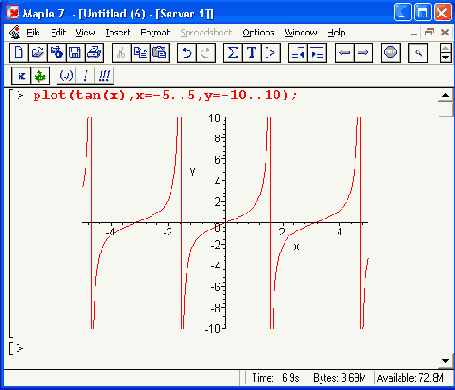Execute the worksheet with triple exclamation icon

[104, 76]
